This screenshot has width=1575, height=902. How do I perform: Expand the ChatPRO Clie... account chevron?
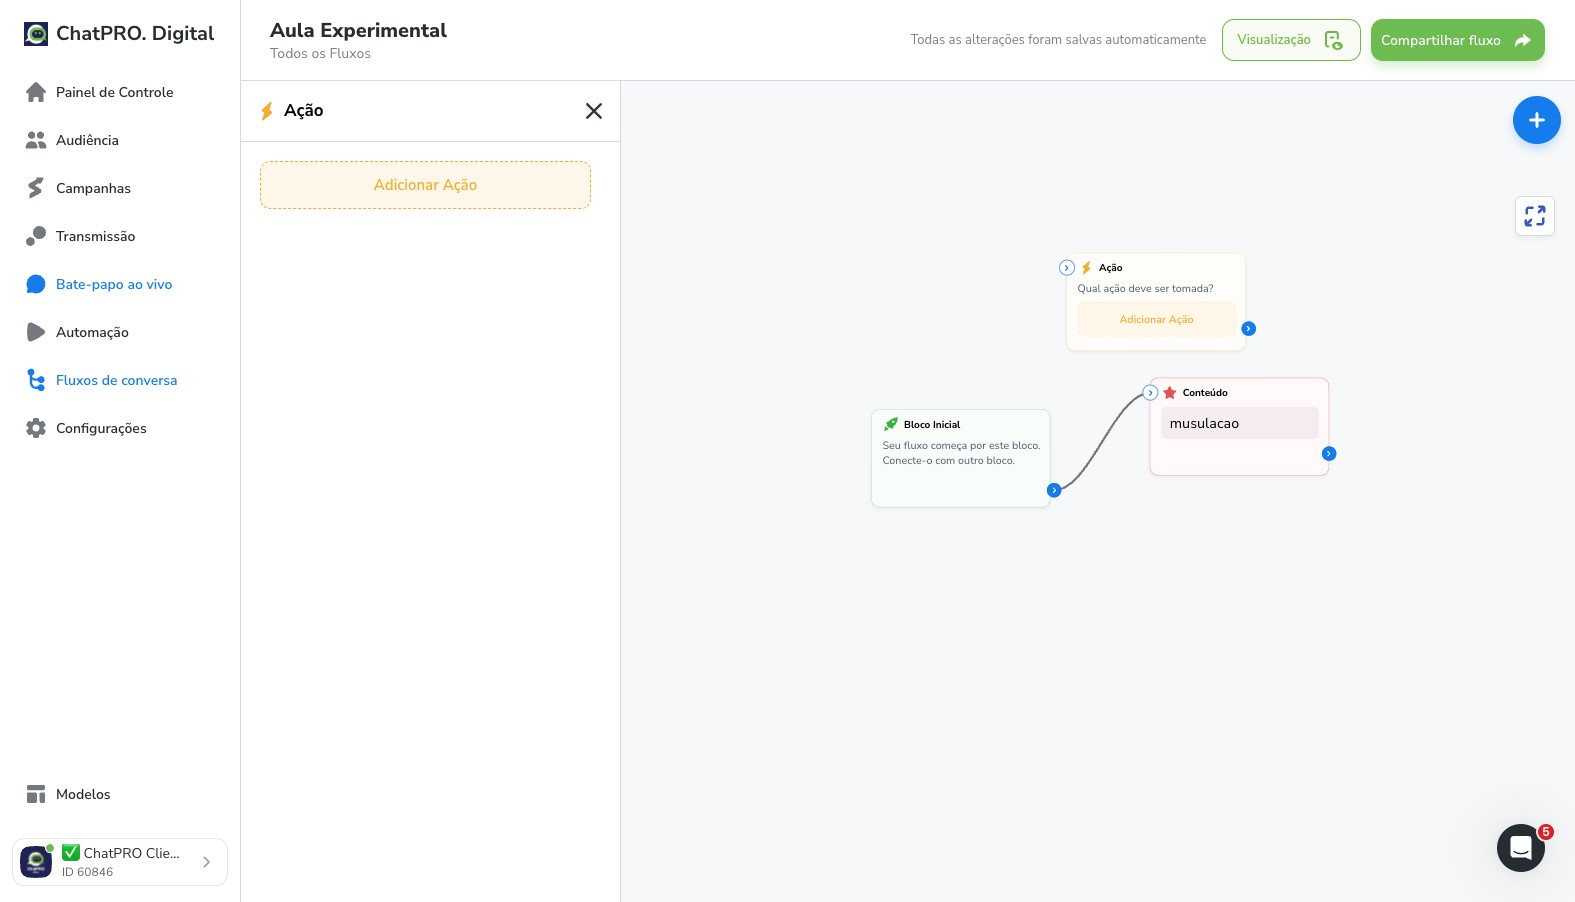tap(206, 862)
